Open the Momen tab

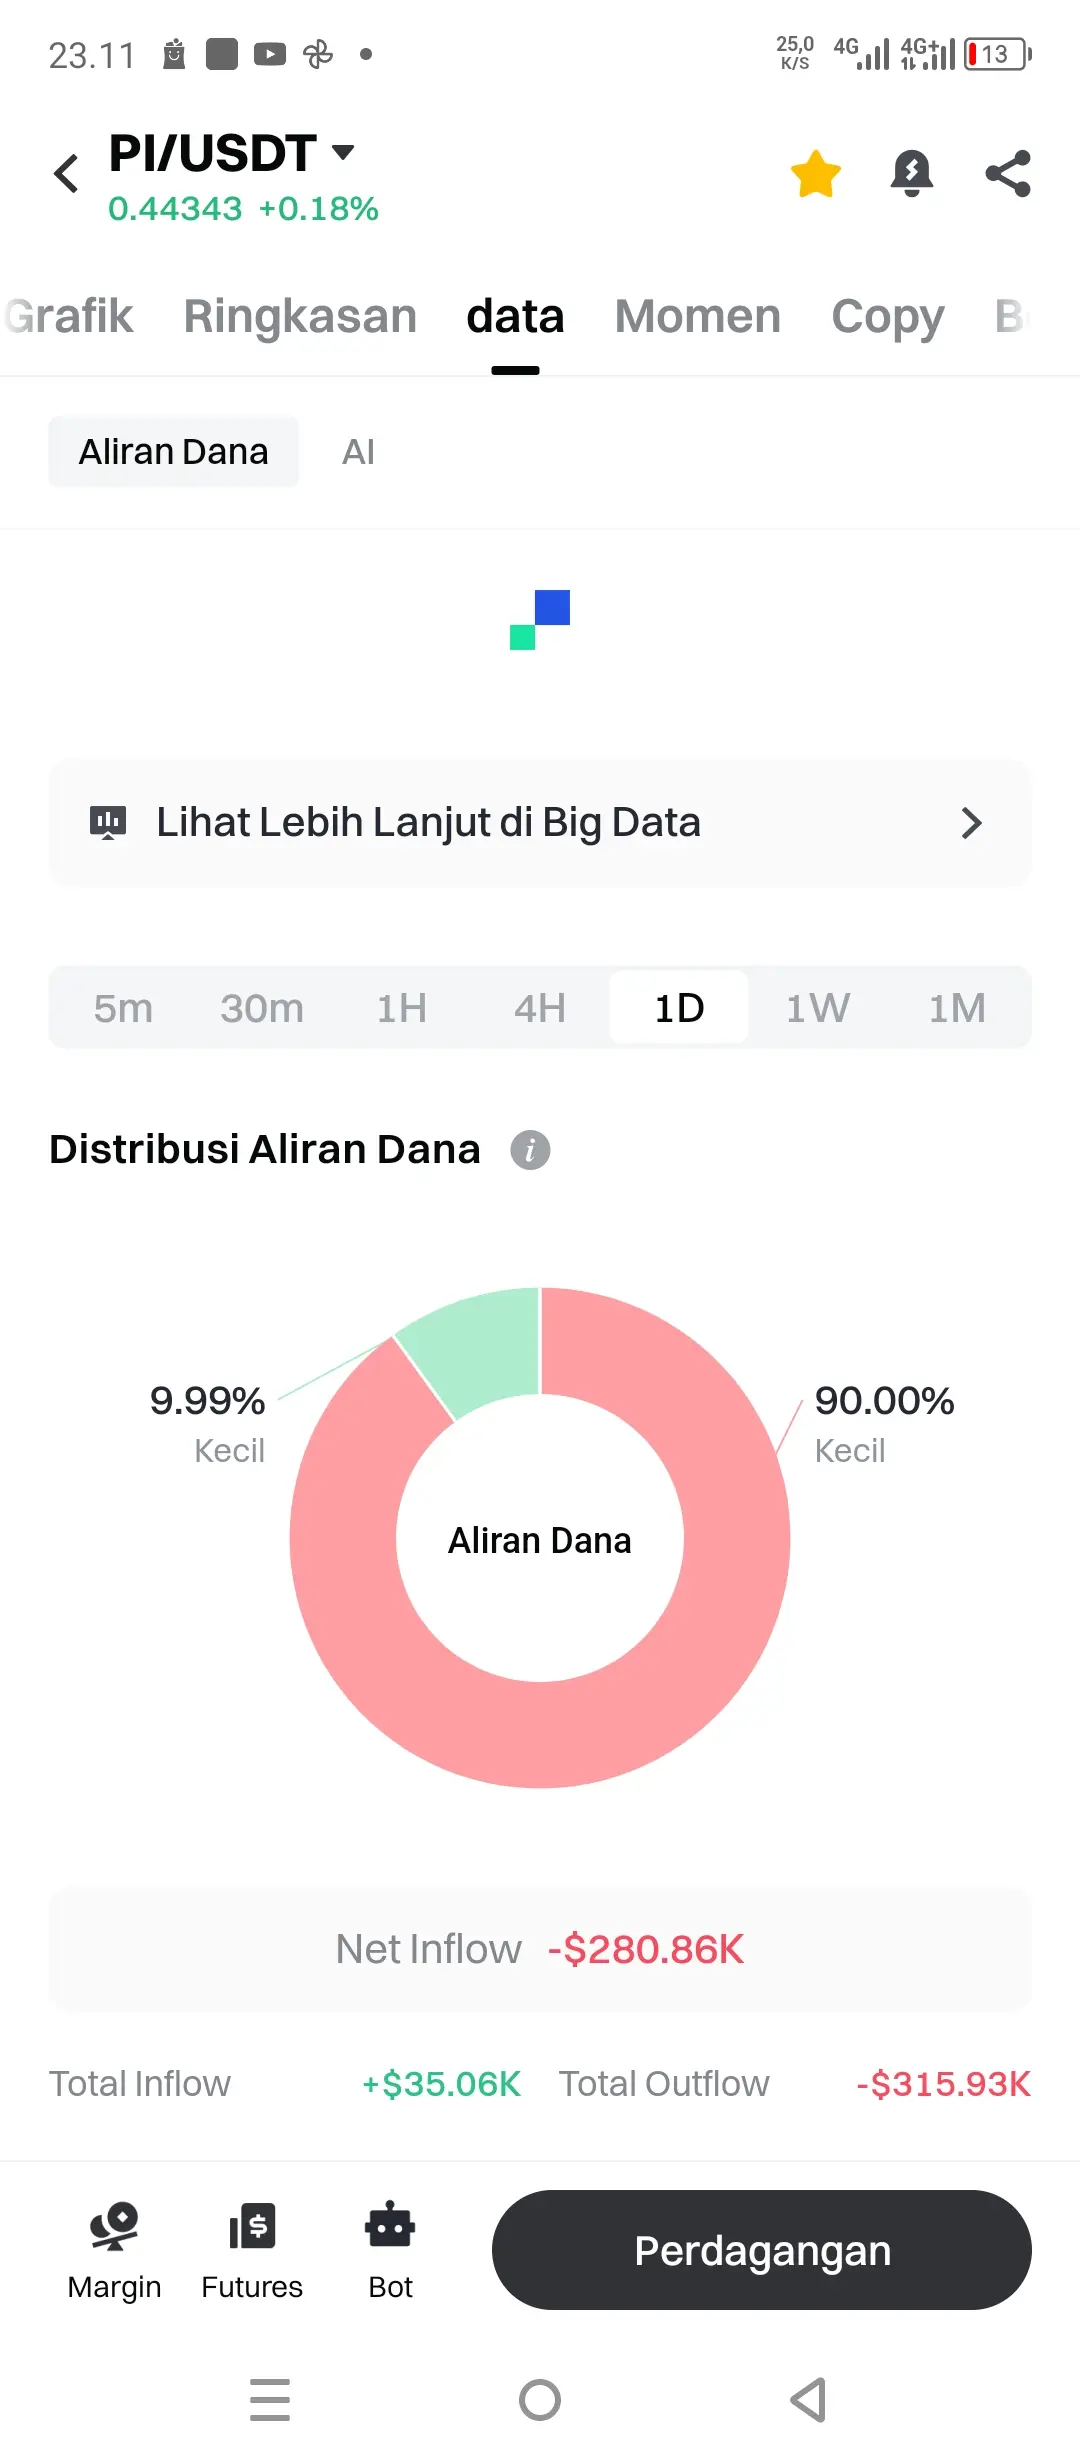click(698, 316)
